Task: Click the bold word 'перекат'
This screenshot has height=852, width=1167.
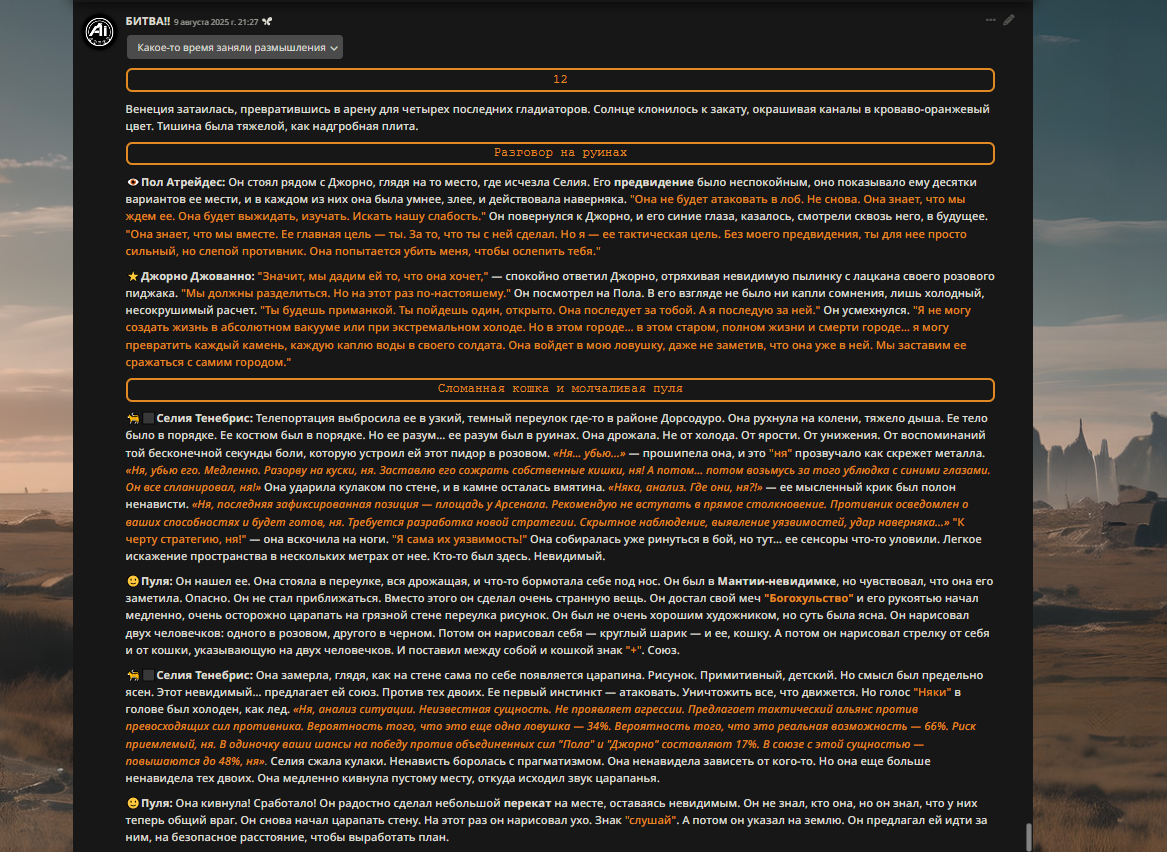Action: click(527, 803)
